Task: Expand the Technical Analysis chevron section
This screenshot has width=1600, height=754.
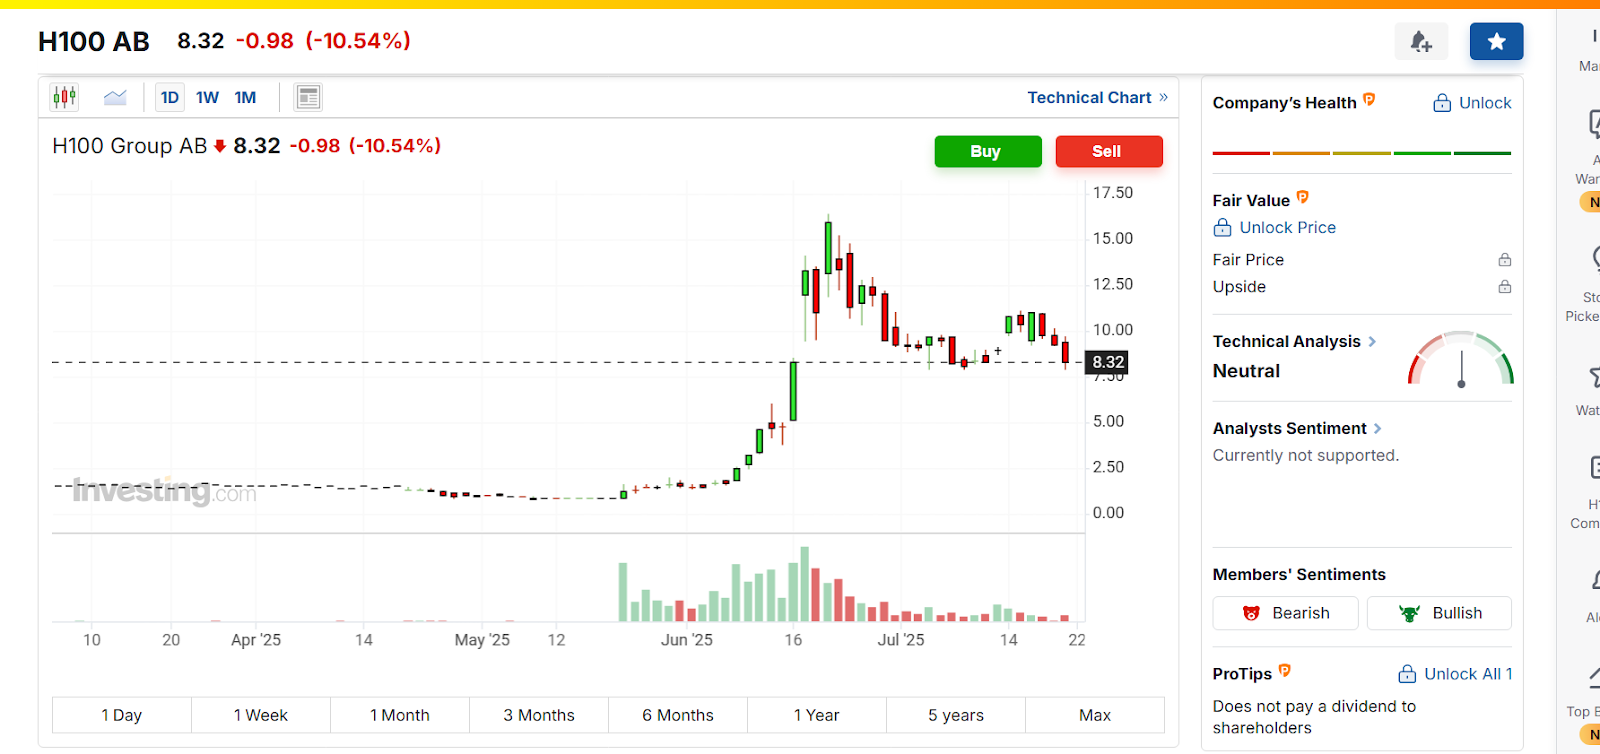Action: 1372,342
